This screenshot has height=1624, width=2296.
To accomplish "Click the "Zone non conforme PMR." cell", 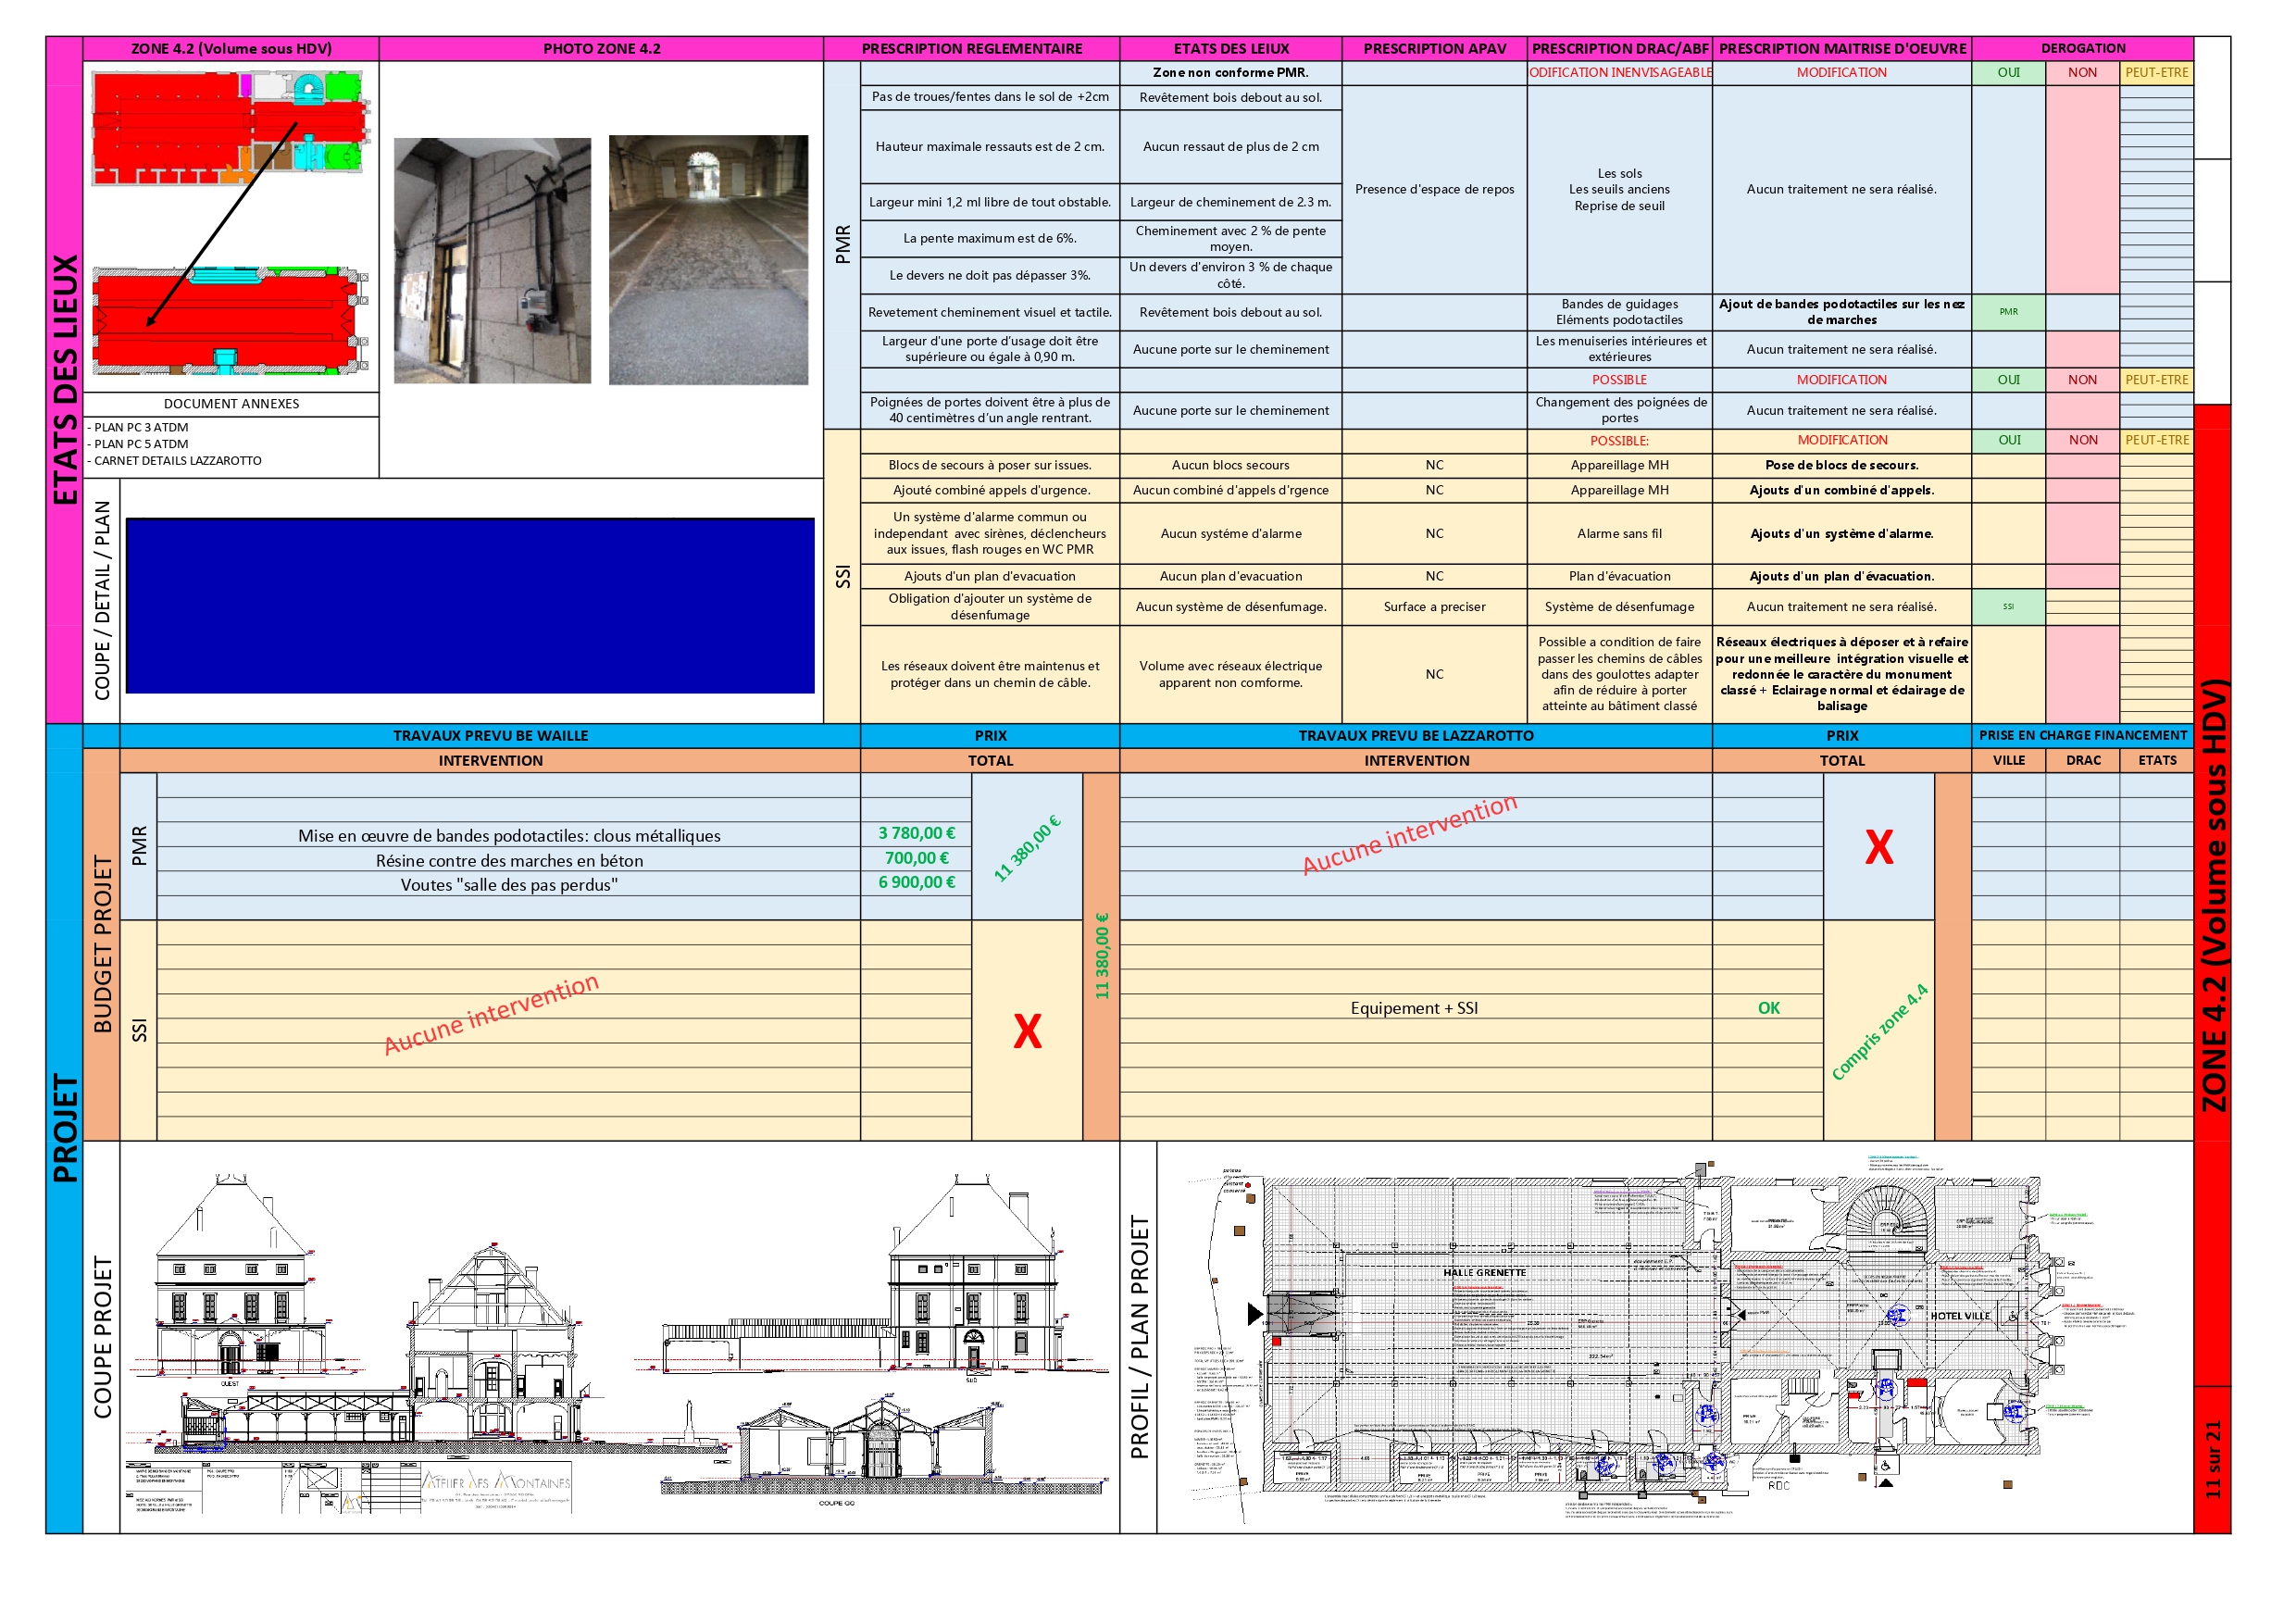I will (1231, 72).
